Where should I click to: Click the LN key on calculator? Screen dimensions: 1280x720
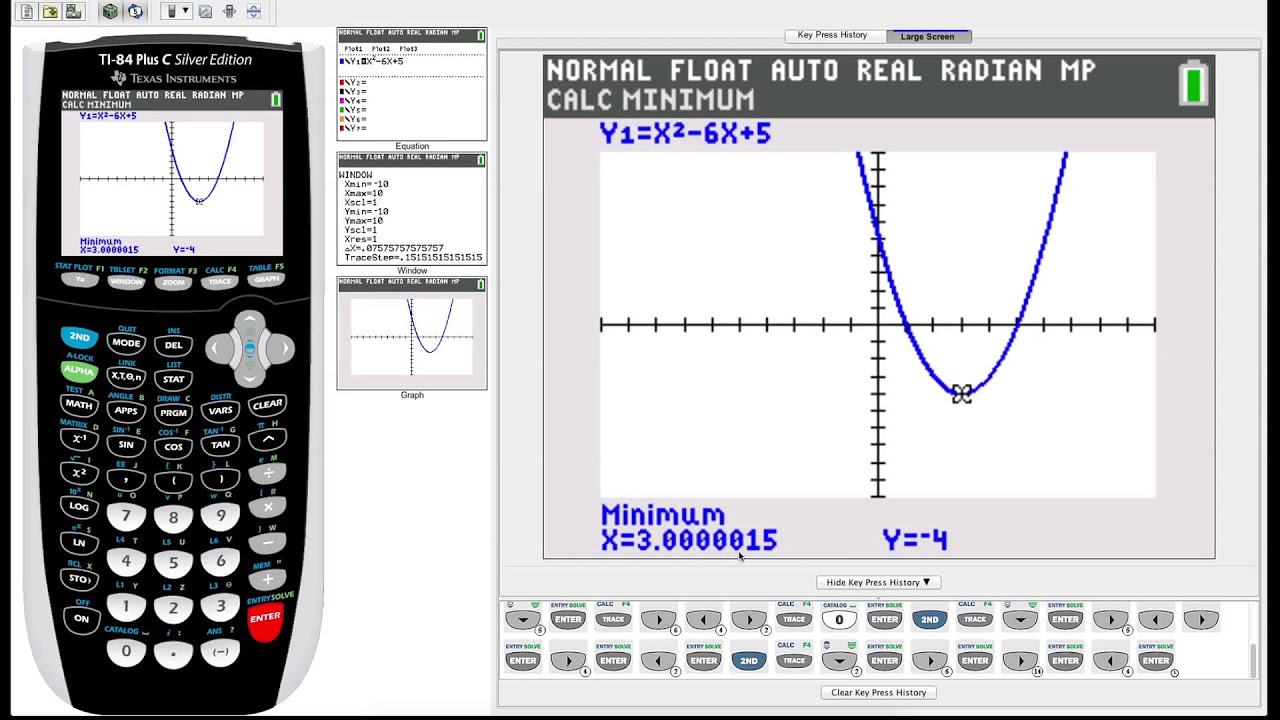pos(79,542)
